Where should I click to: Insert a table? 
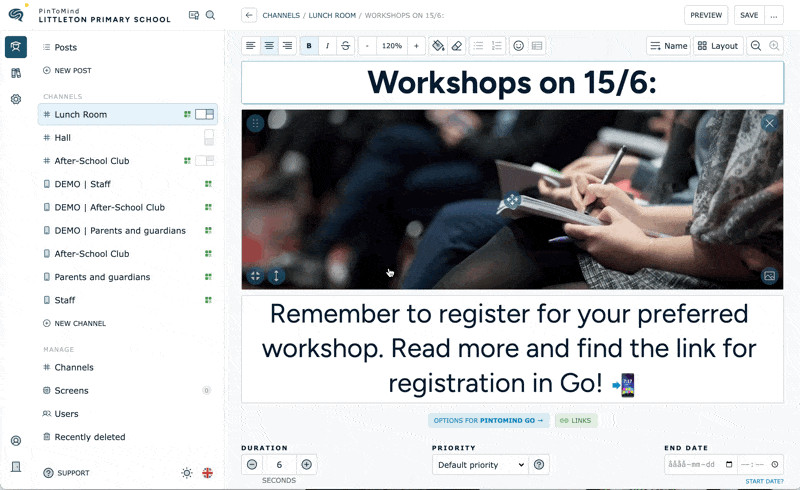click(537, 46)
